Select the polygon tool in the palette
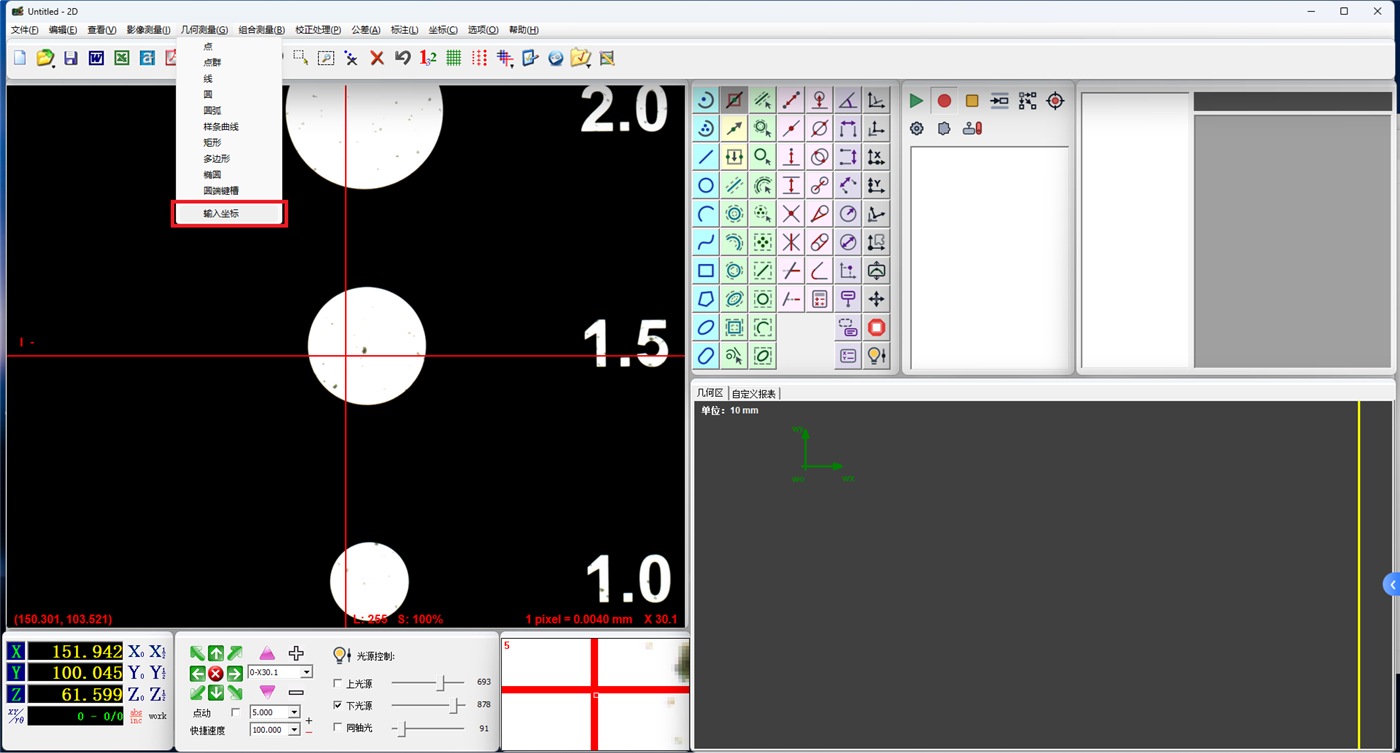The width and height of the screenshot is (1400, 753). (x=706, y=299)
